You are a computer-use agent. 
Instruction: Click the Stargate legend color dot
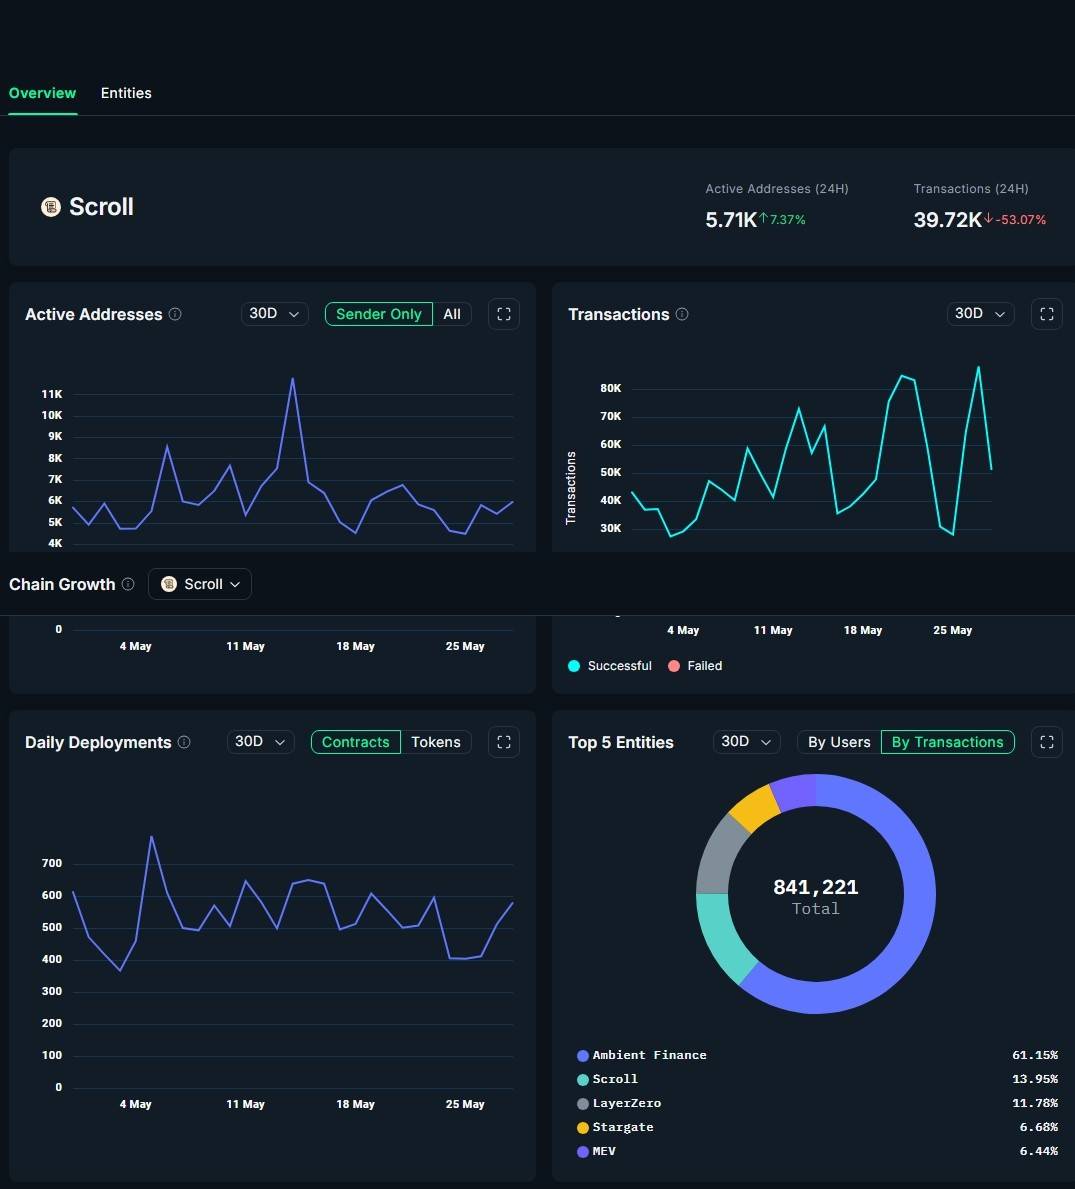pos(583,1128)
